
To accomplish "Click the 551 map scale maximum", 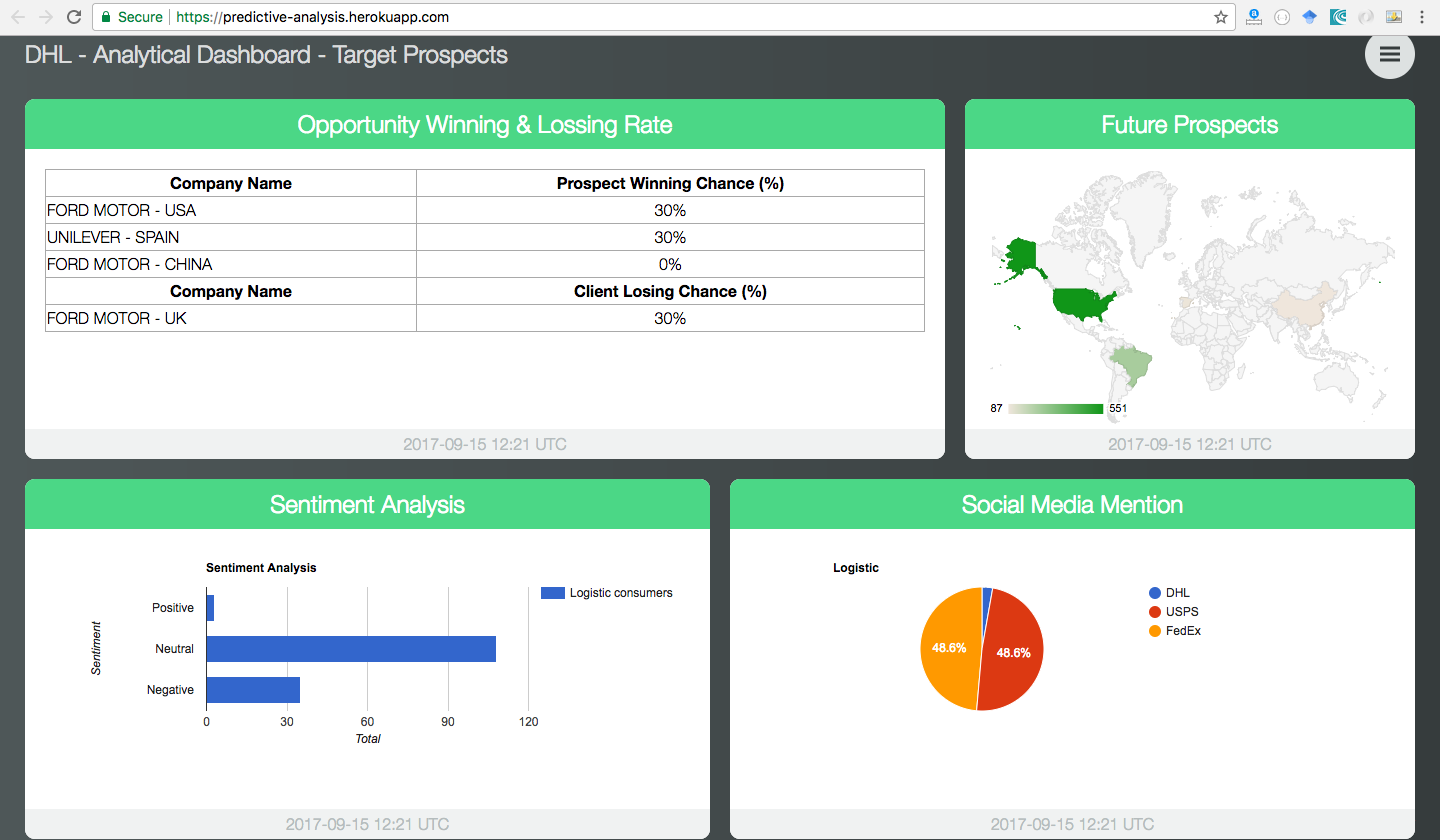I will click(x=1118, y=408).
